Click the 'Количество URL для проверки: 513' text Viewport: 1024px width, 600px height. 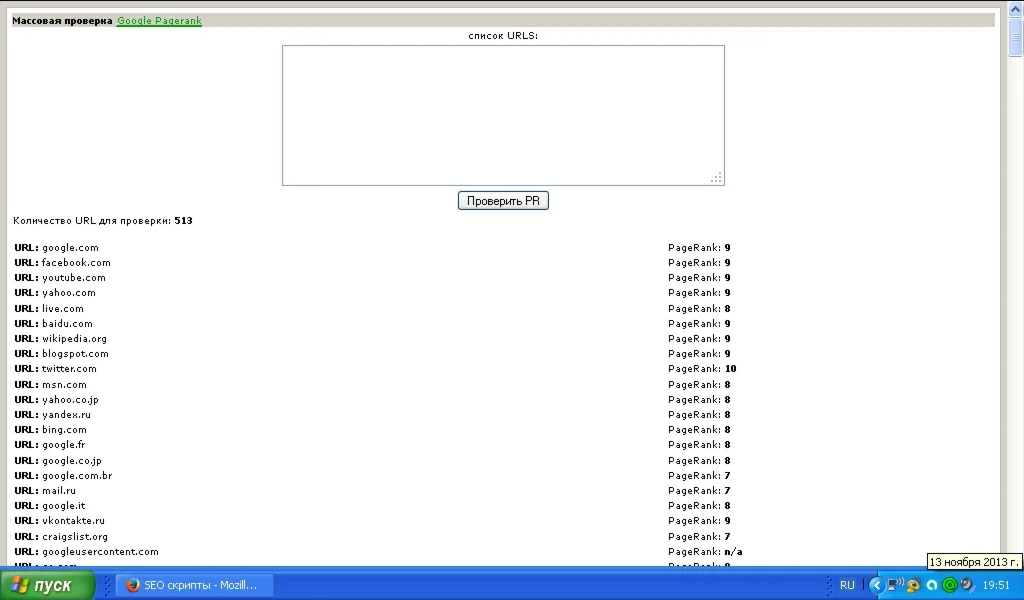coord(103,221)
